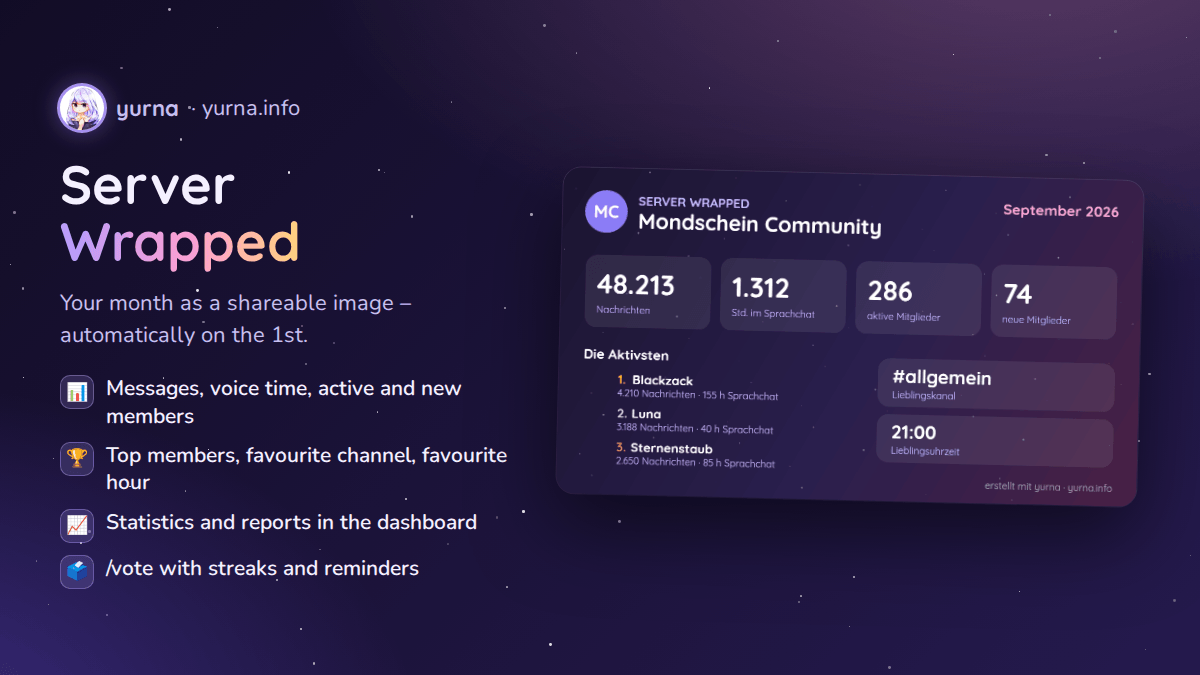Select the 48.213 Nachrichten stat card
Screen dimensions: 1200x675
coord(648,292)
